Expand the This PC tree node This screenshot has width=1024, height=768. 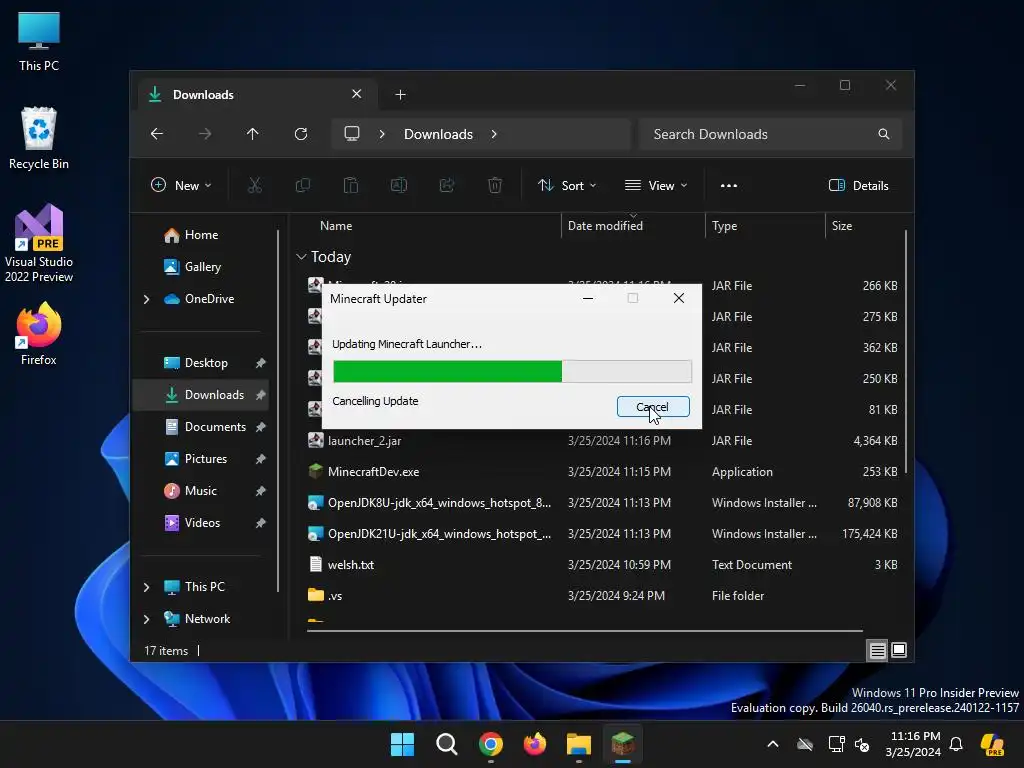tap(146, 587)
